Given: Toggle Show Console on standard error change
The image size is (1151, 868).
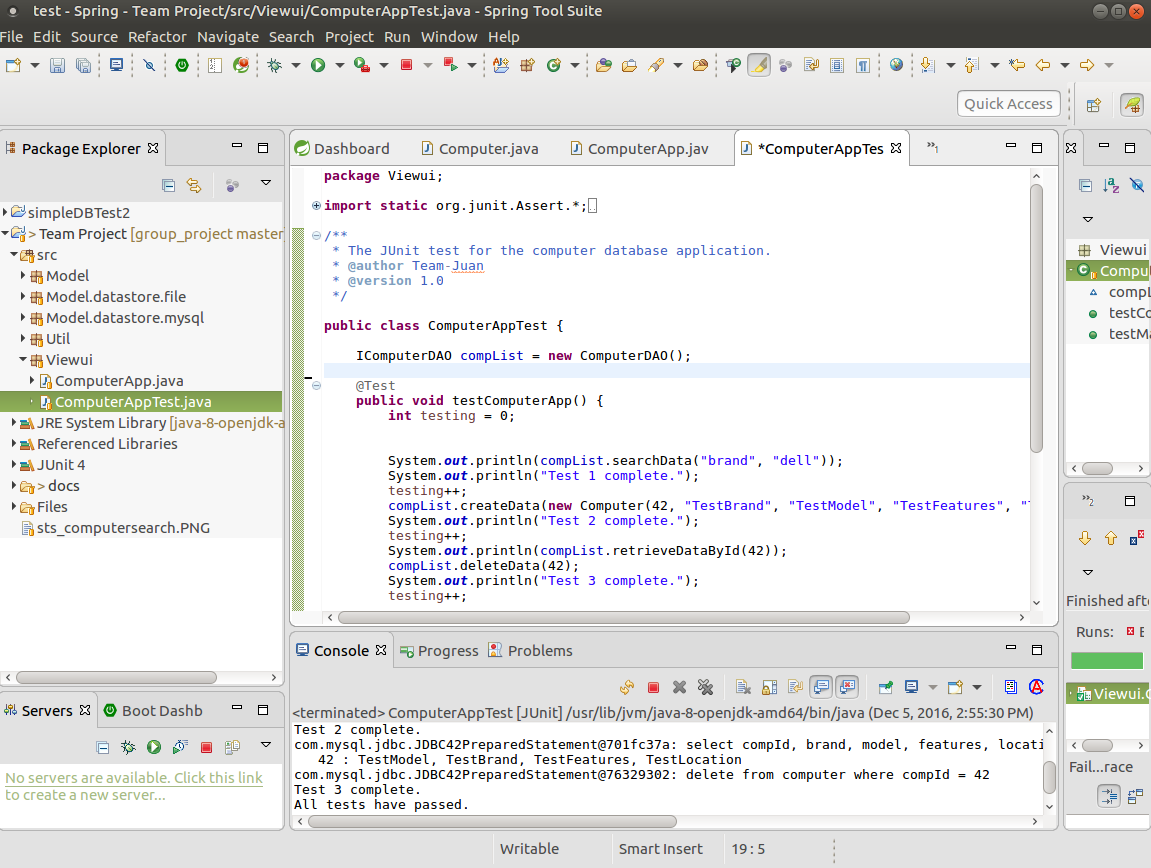Looking at the screenshot, I should (x=848, y=687).
